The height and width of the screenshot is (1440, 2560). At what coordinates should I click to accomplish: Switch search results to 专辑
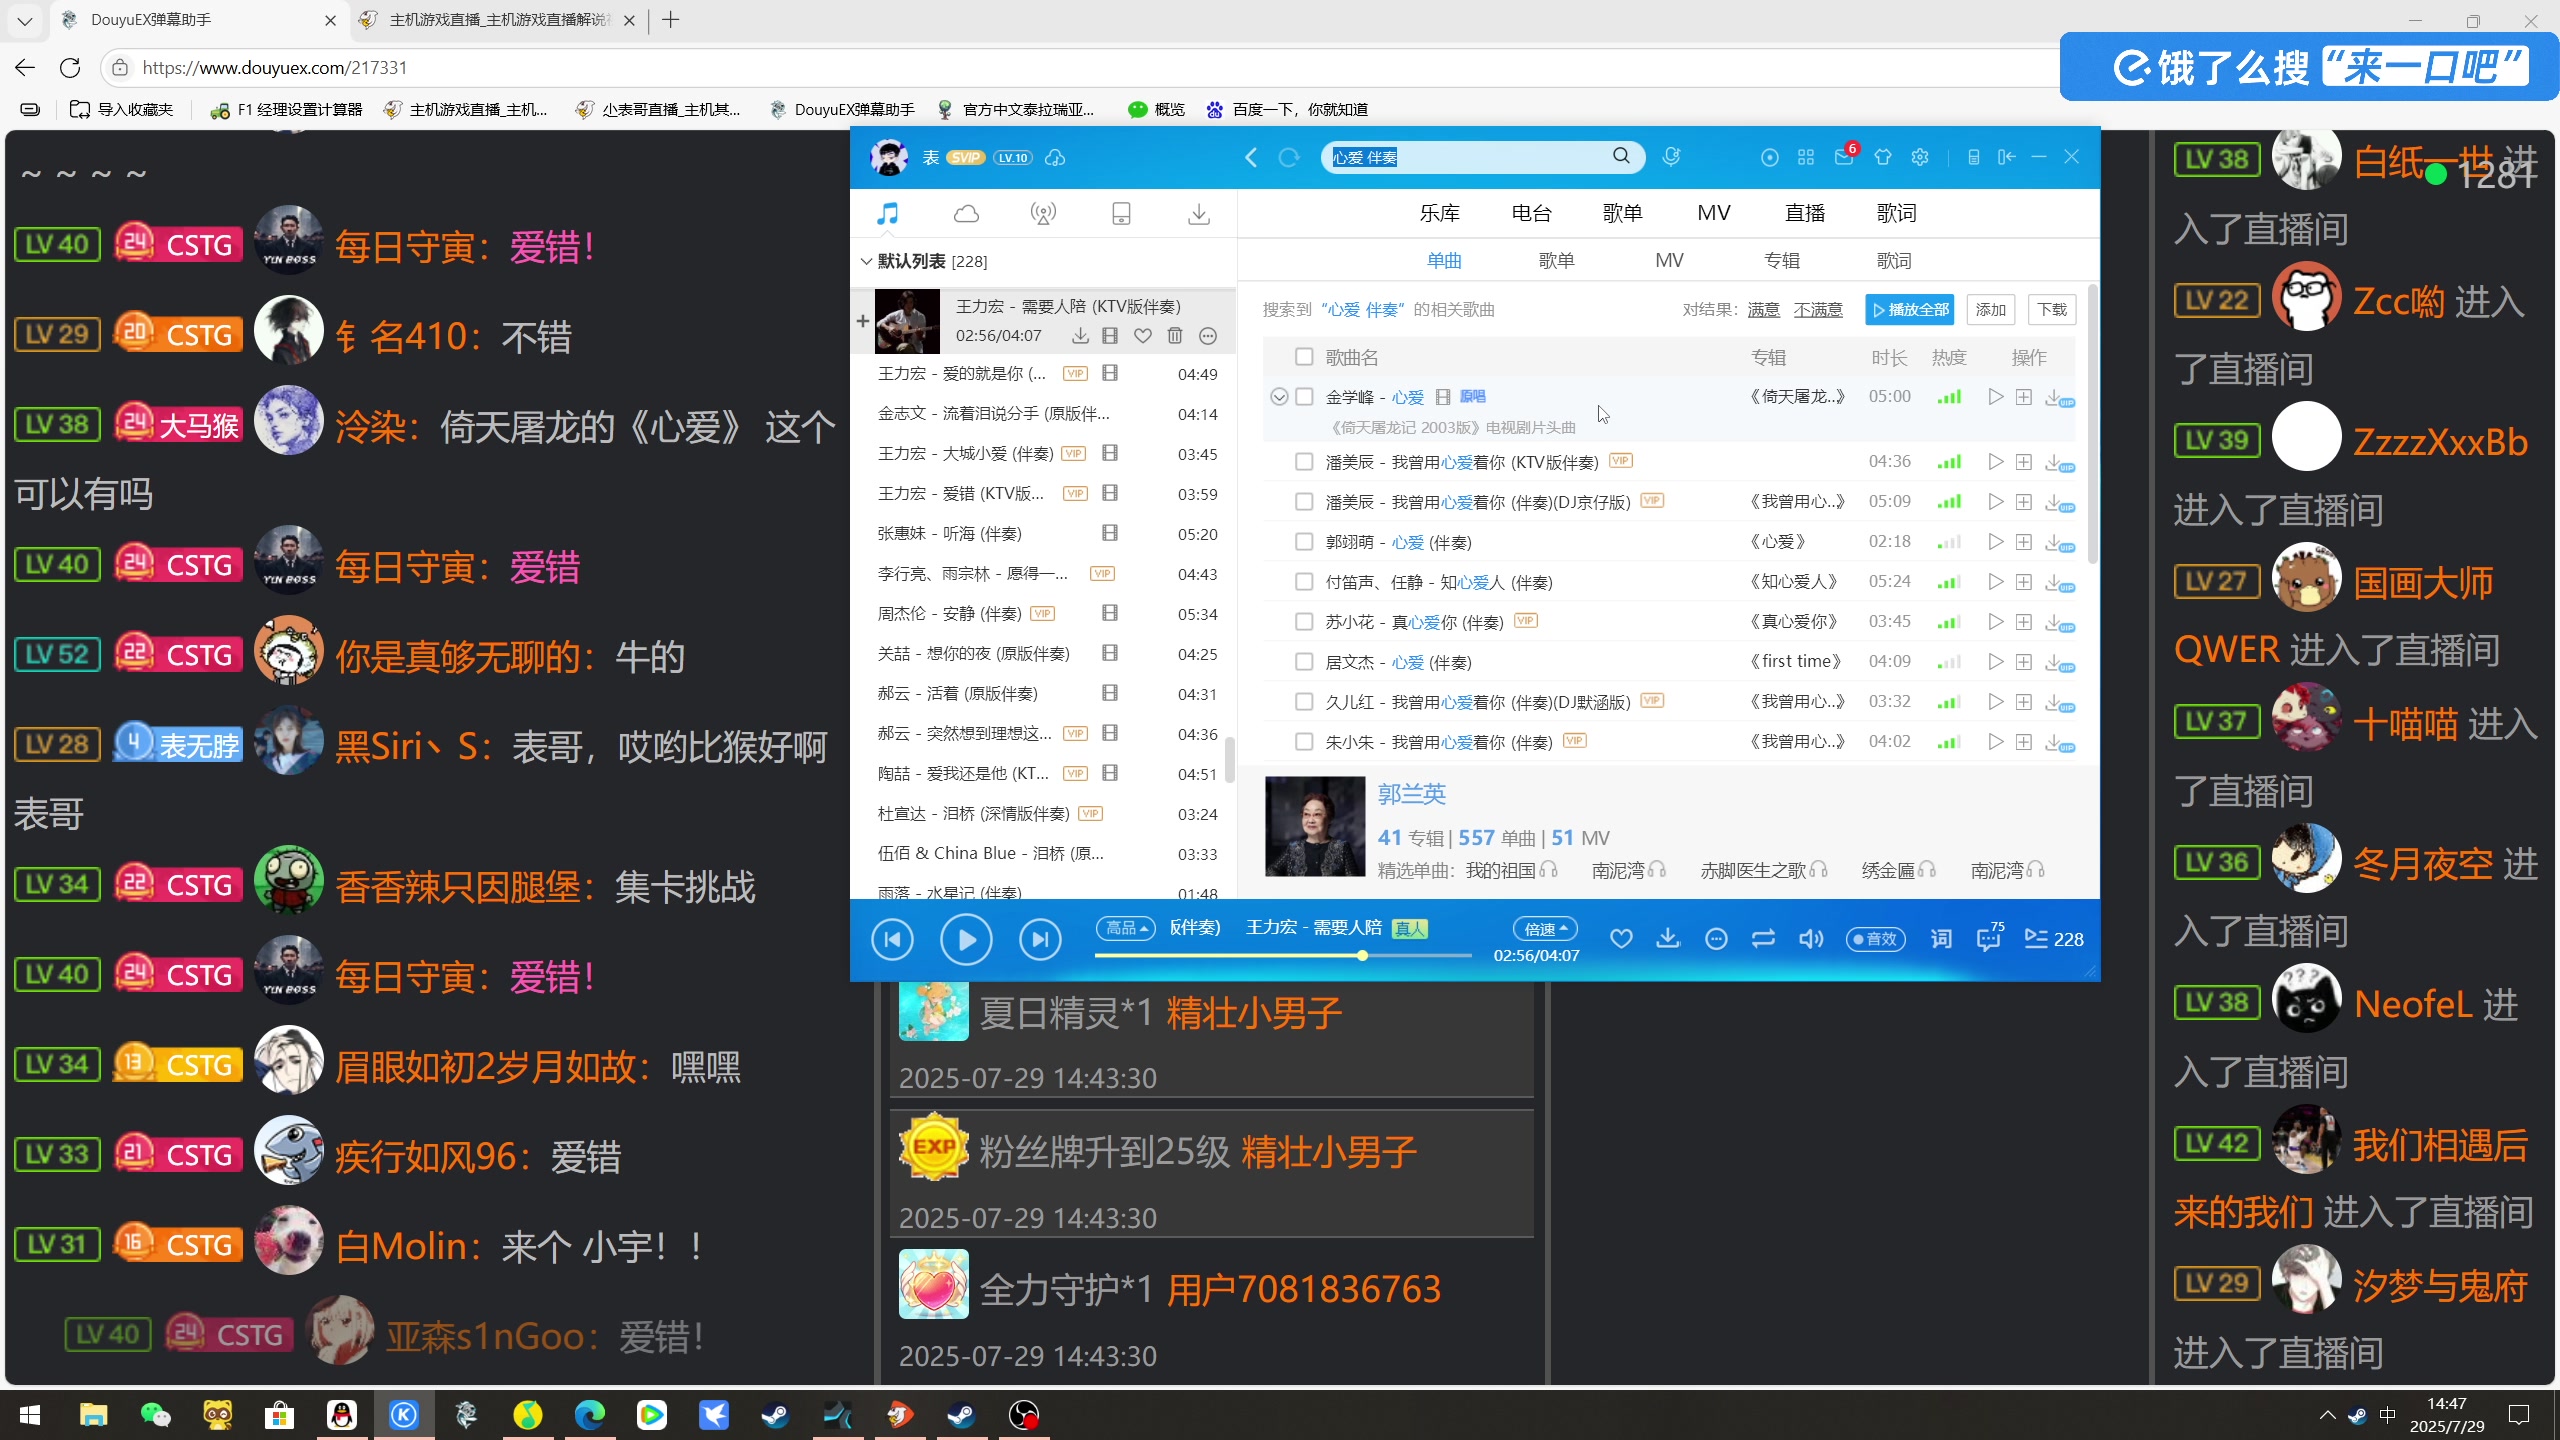pyautogui.click(x=1781, y=261)
